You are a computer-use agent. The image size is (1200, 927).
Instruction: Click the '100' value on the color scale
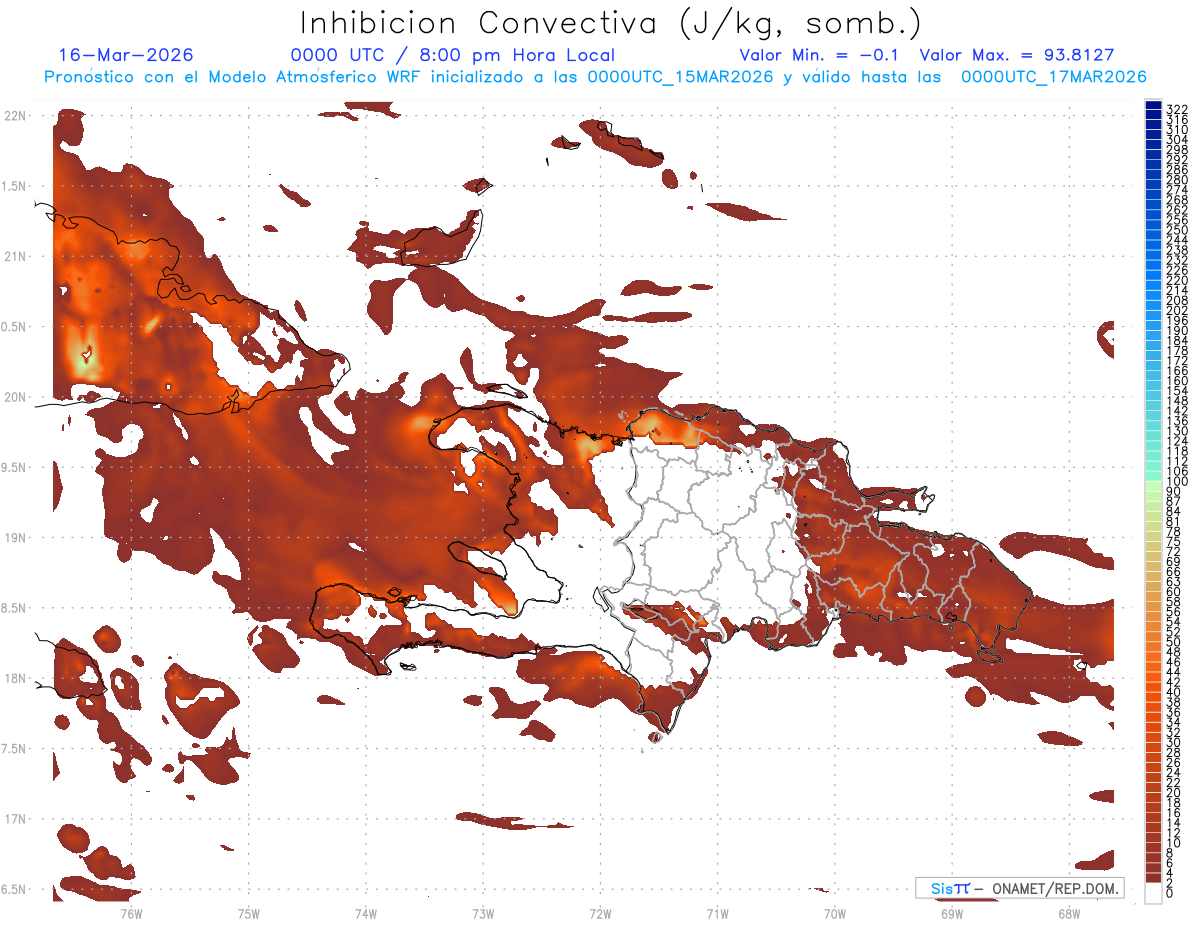1177,482
